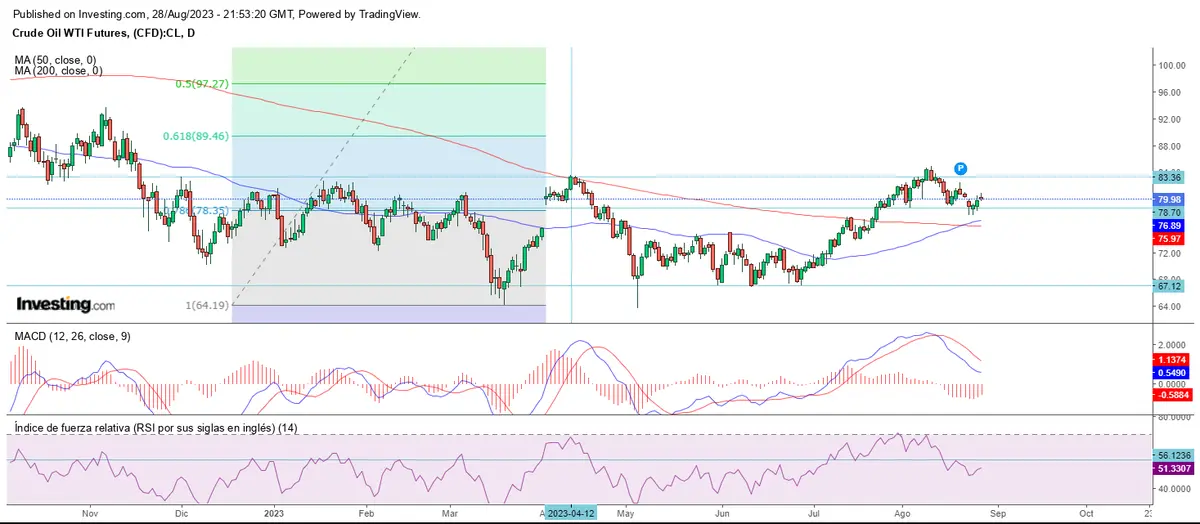Click the 0.5(97.27) Fibonacci level label
This screenshot has width=1200, height=524.
point(204,84)
